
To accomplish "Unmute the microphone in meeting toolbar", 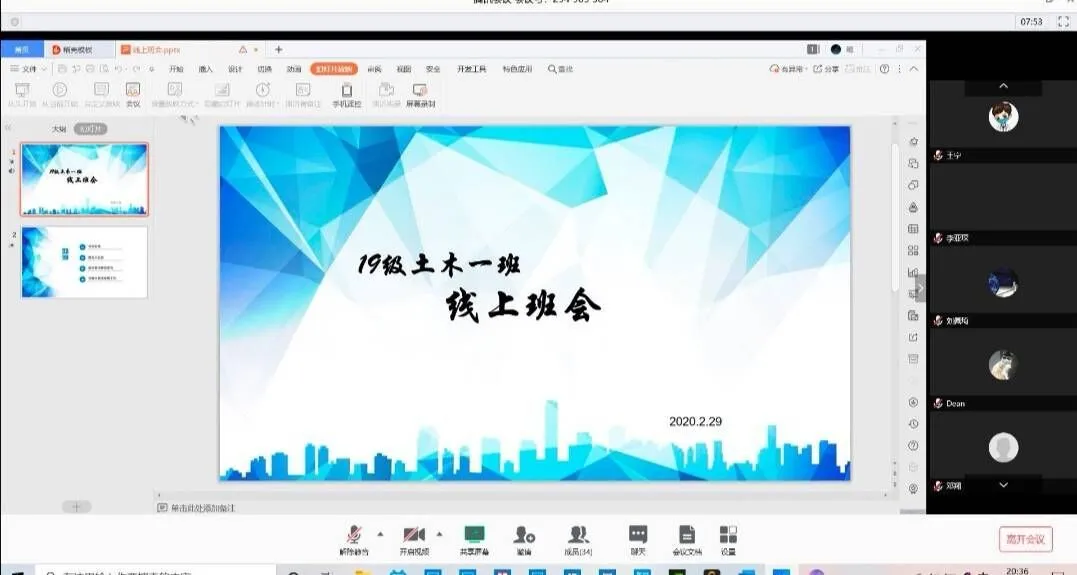I will (x=353, y=536).
